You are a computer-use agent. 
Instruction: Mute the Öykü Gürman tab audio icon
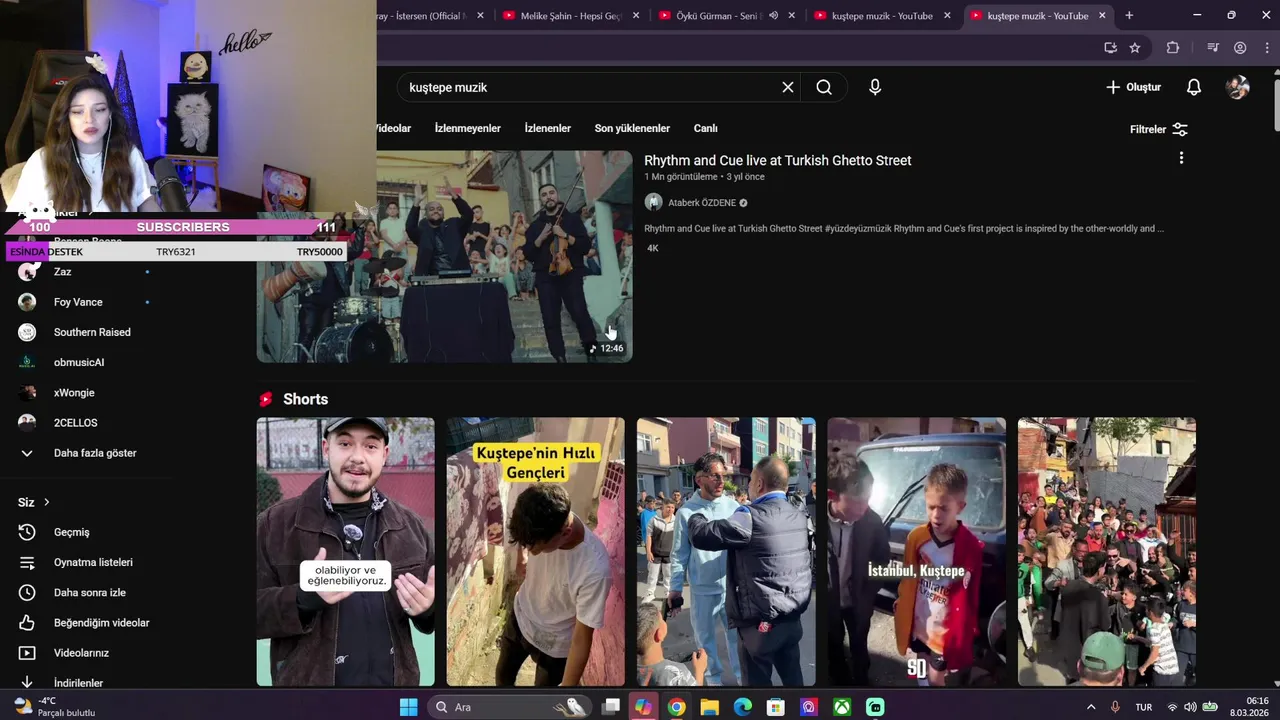[x=773, y=16]
